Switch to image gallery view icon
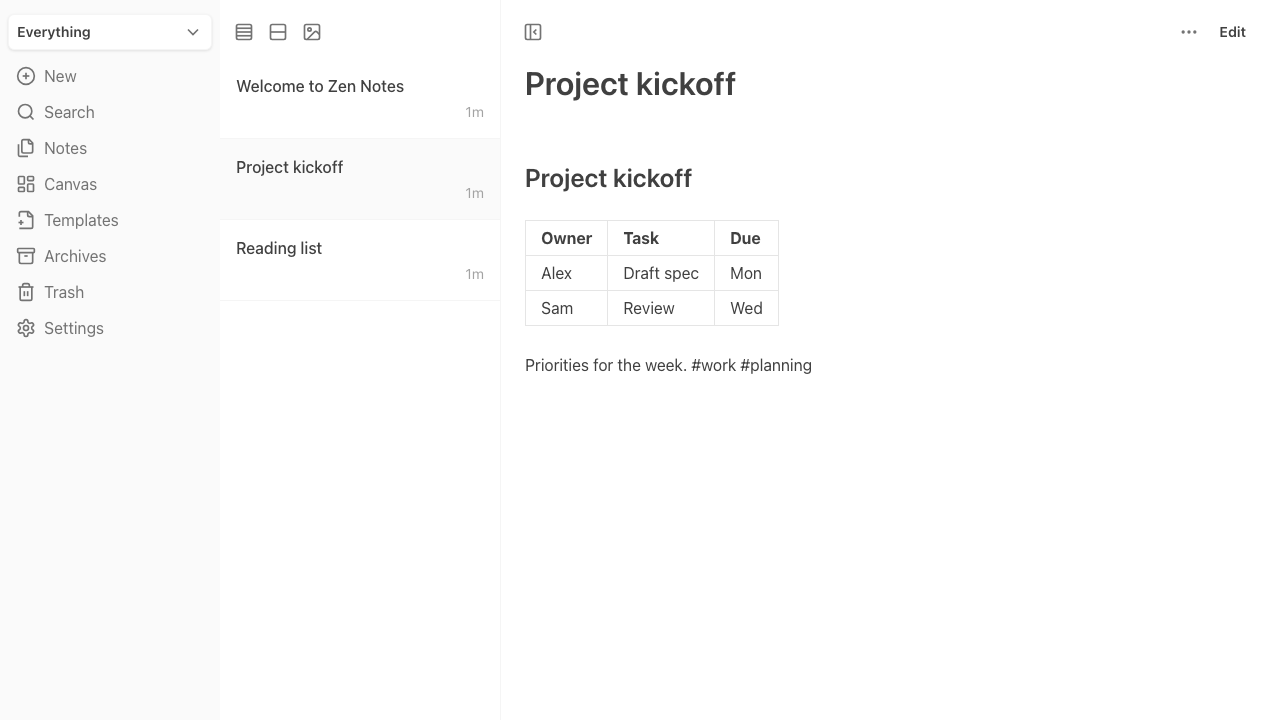The image size is (1280, 720). pyautogui.click(x=312, y=32)
